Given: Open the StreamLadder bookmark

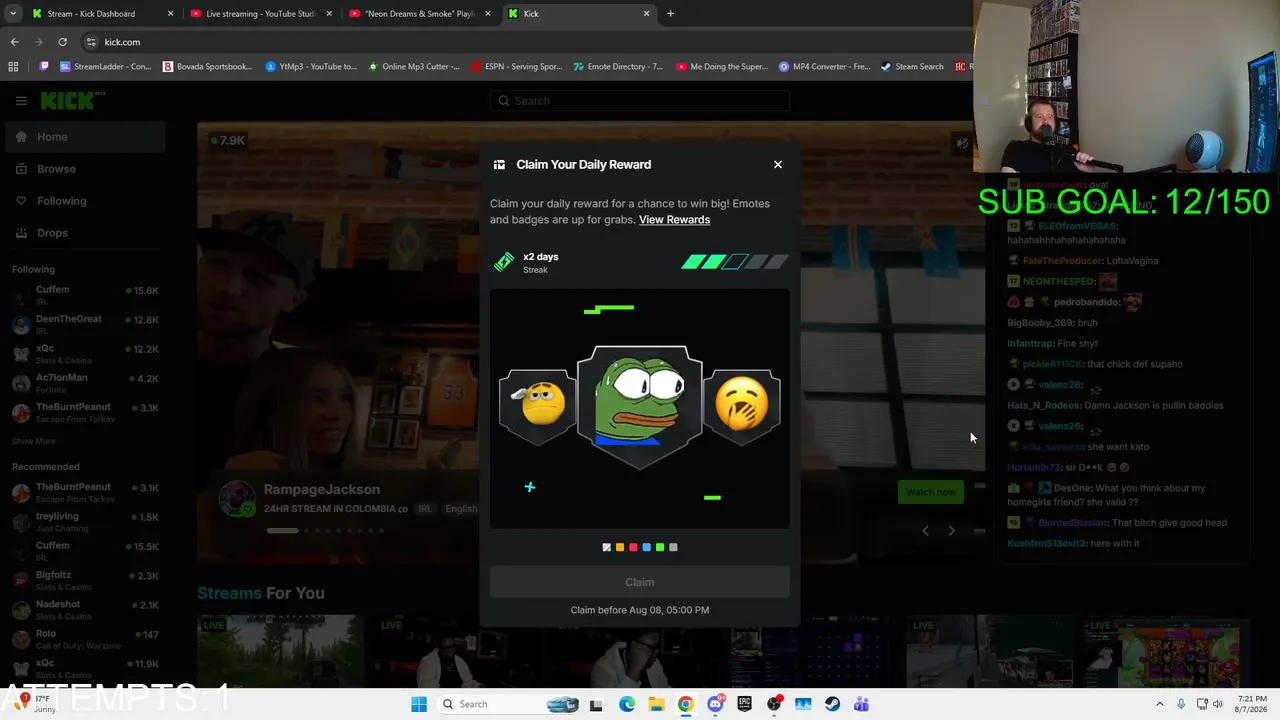Looking at the screenshot, I should pyautogui.click(x=106, y=67).
